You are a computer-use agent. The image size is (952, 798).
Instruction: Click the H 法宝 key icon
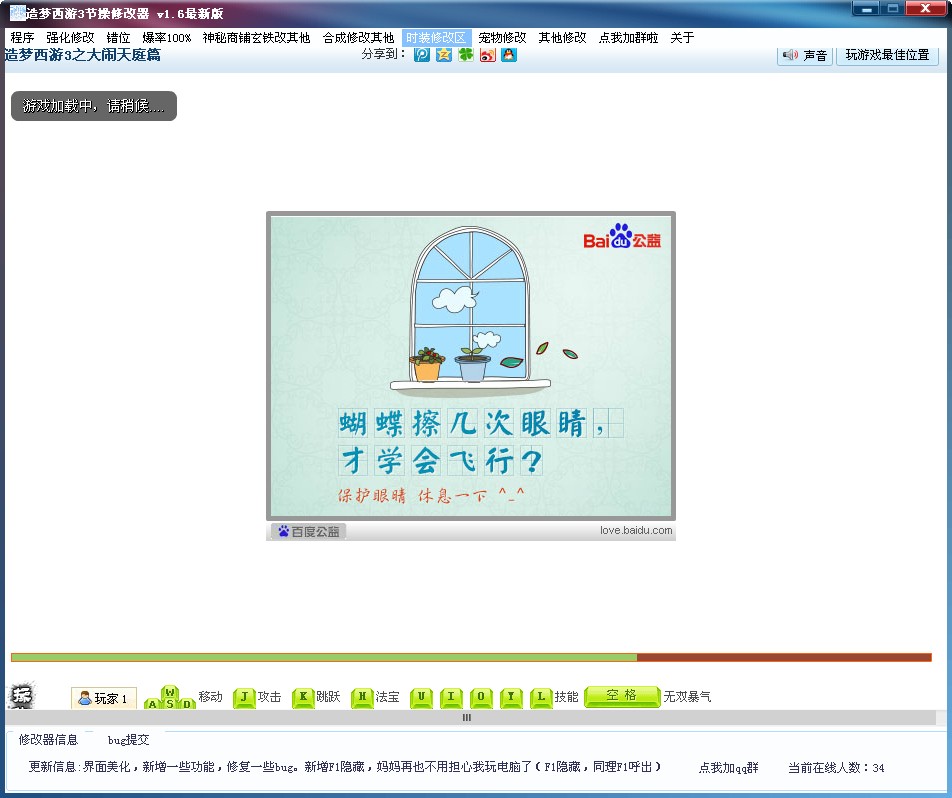click(x=362, y=697)
